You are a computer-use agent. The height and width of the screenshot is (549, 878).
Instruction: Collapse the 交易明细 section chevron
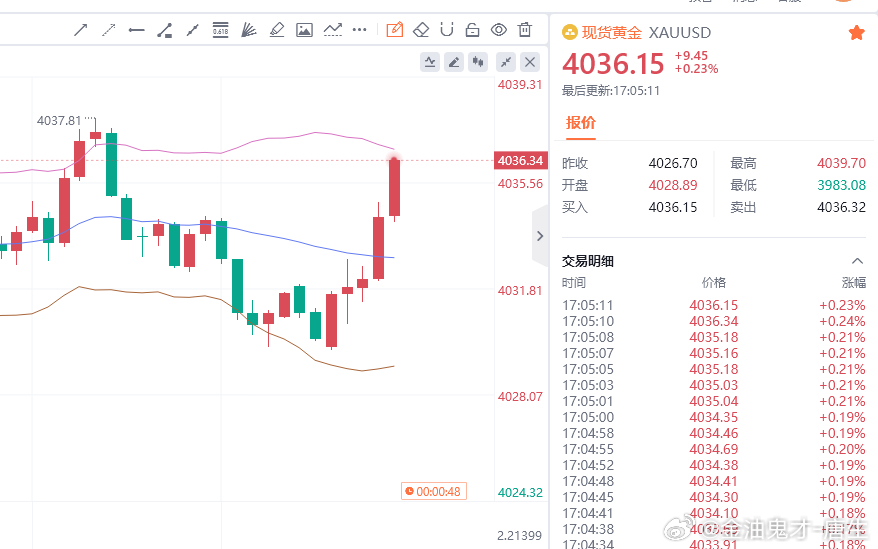857,261
